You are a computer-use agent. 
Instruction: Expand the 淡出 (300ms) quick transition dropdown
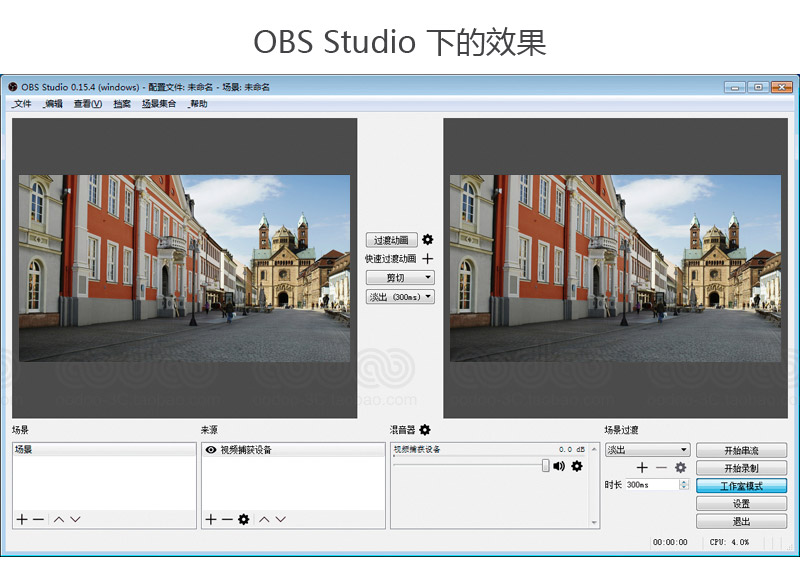400,296
